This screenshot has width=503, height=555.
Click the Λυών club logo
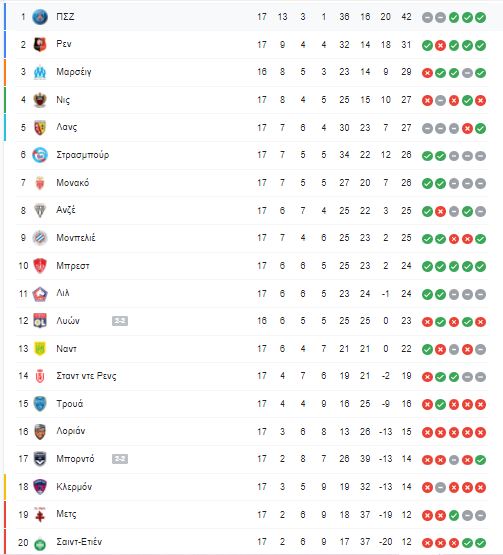coord(40,321)
